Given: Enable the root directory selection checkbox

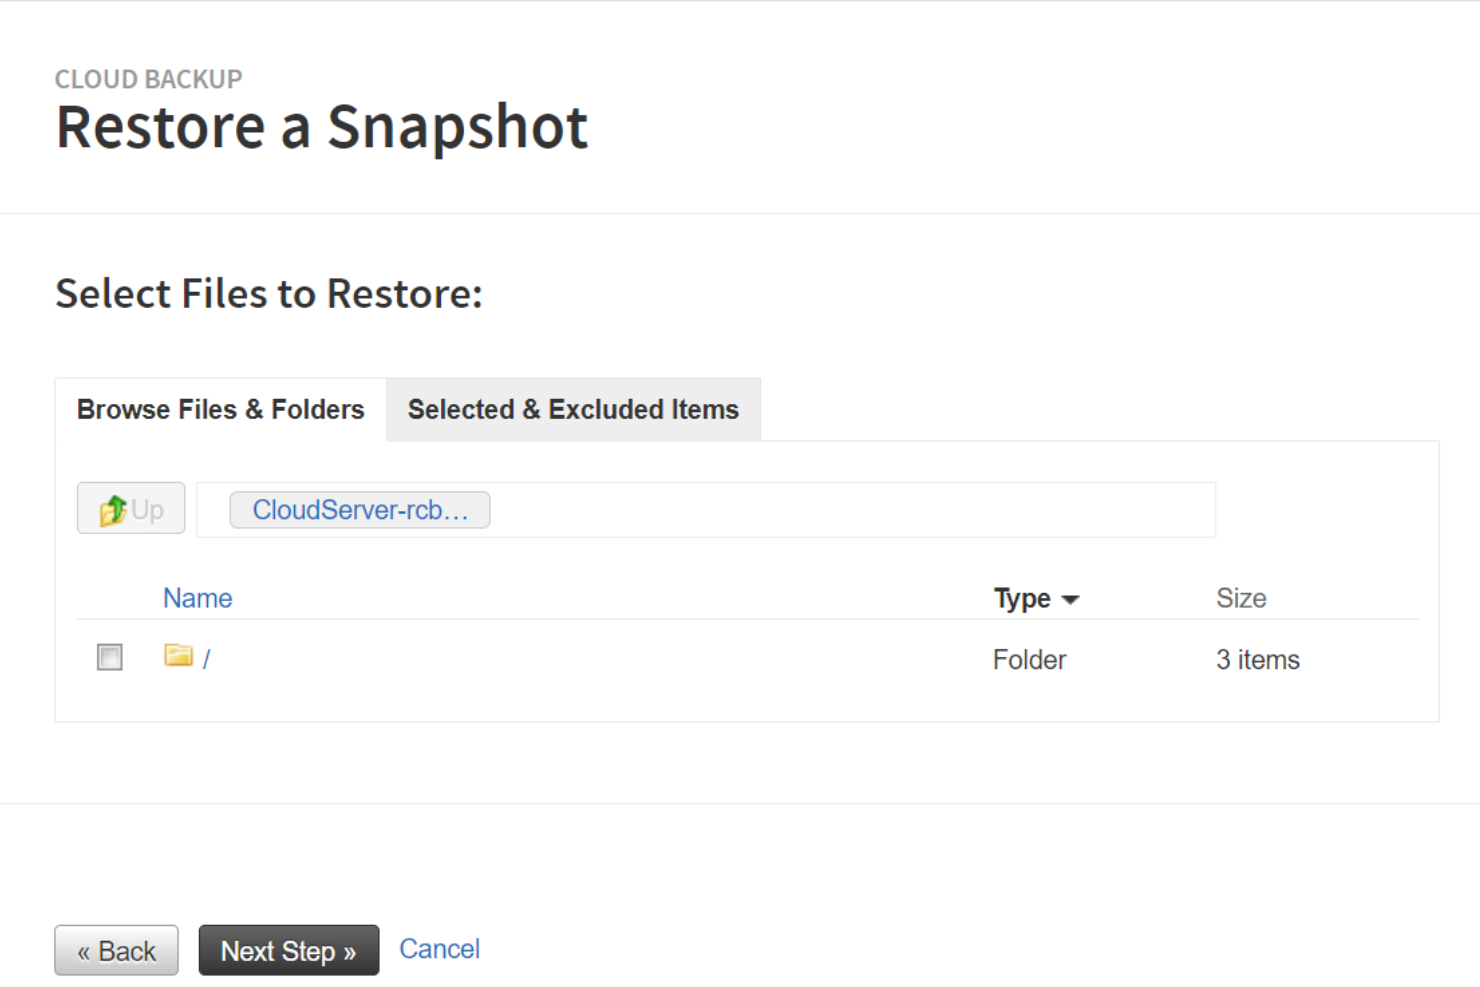Looking at the screenshot, I should 109,657.
